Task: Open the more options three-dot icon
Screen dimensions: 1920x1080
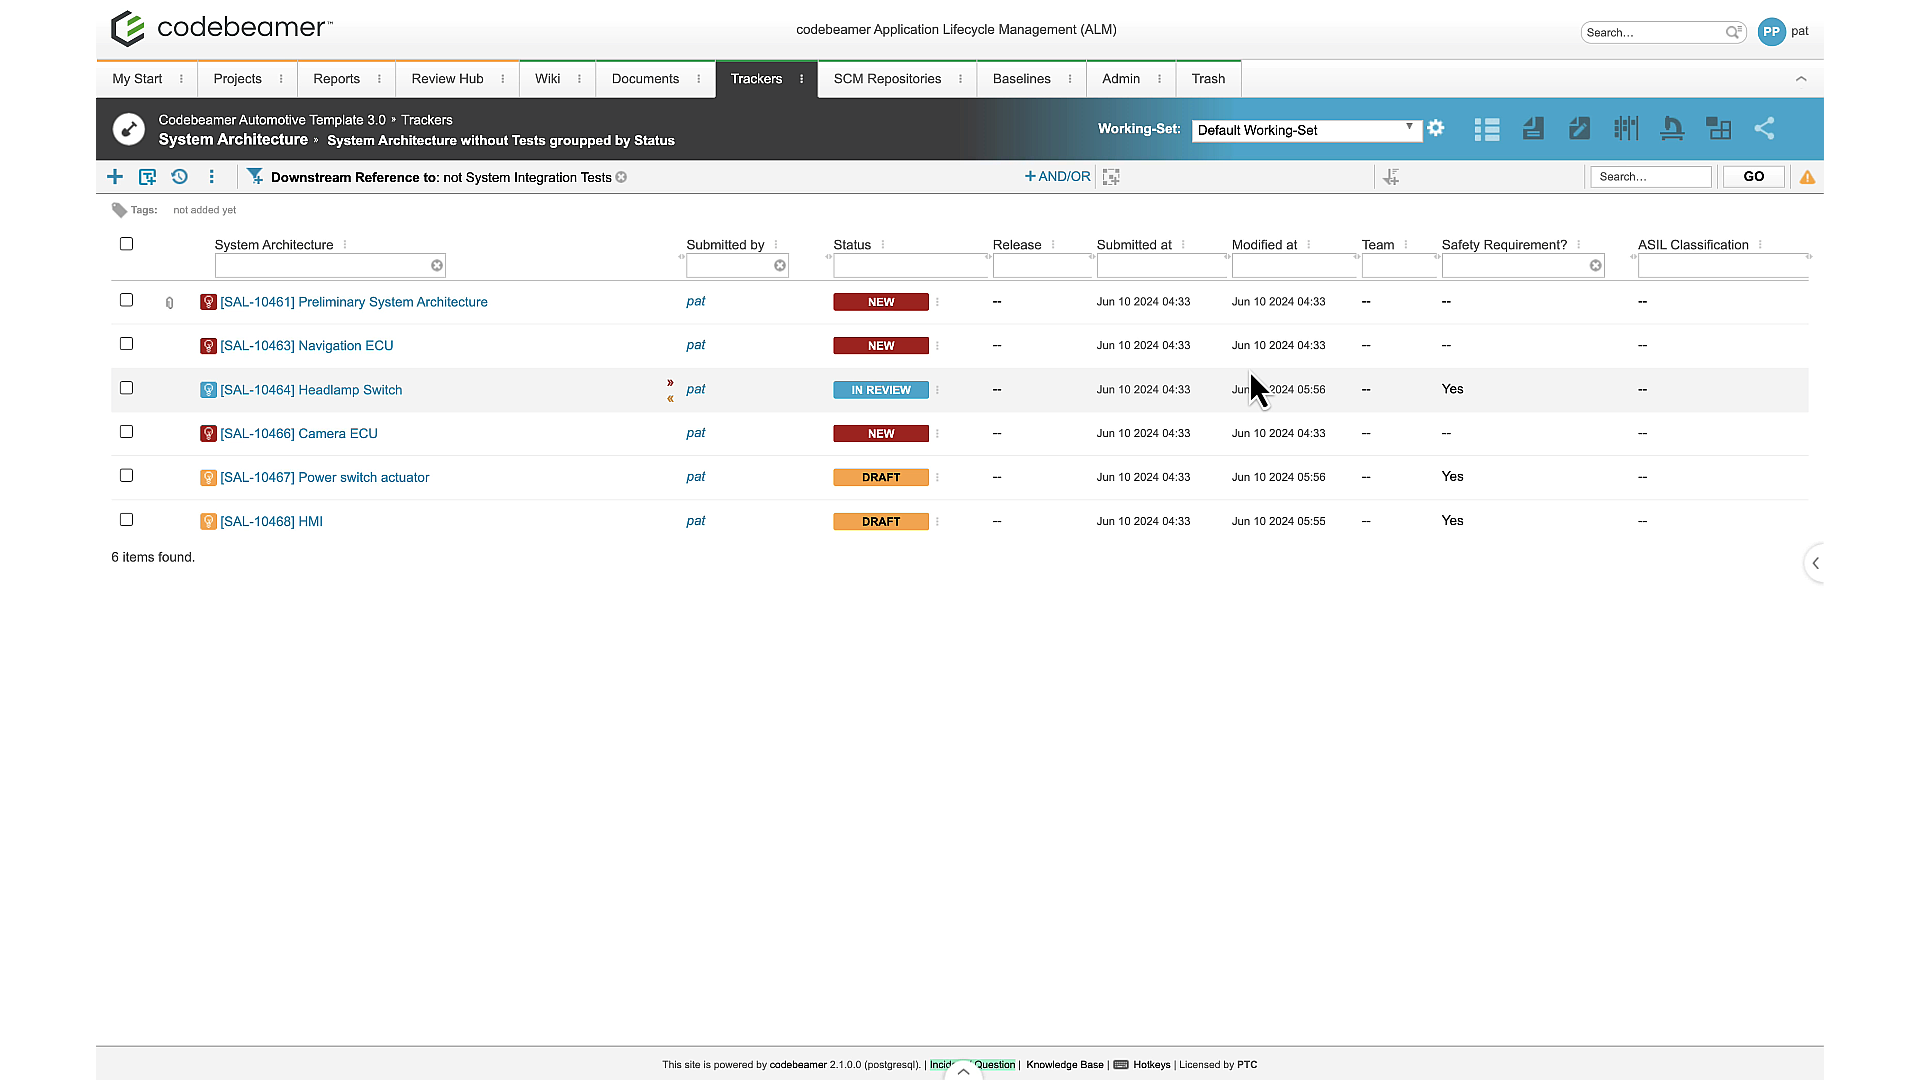Action: [211, 176]
